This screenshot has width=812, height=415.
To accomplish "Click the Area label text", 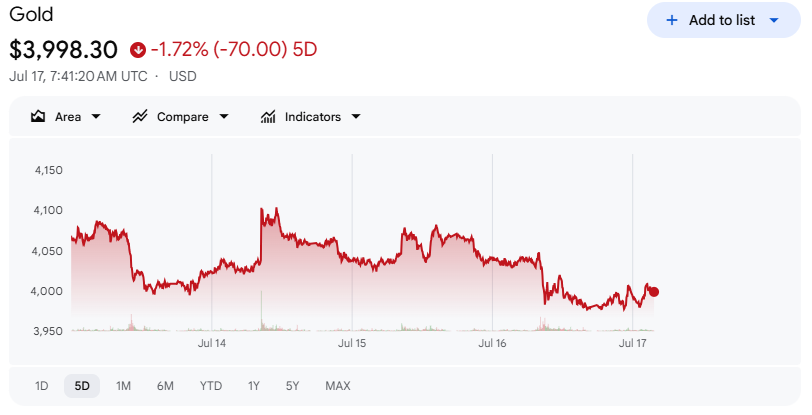I will coord(68,117).
